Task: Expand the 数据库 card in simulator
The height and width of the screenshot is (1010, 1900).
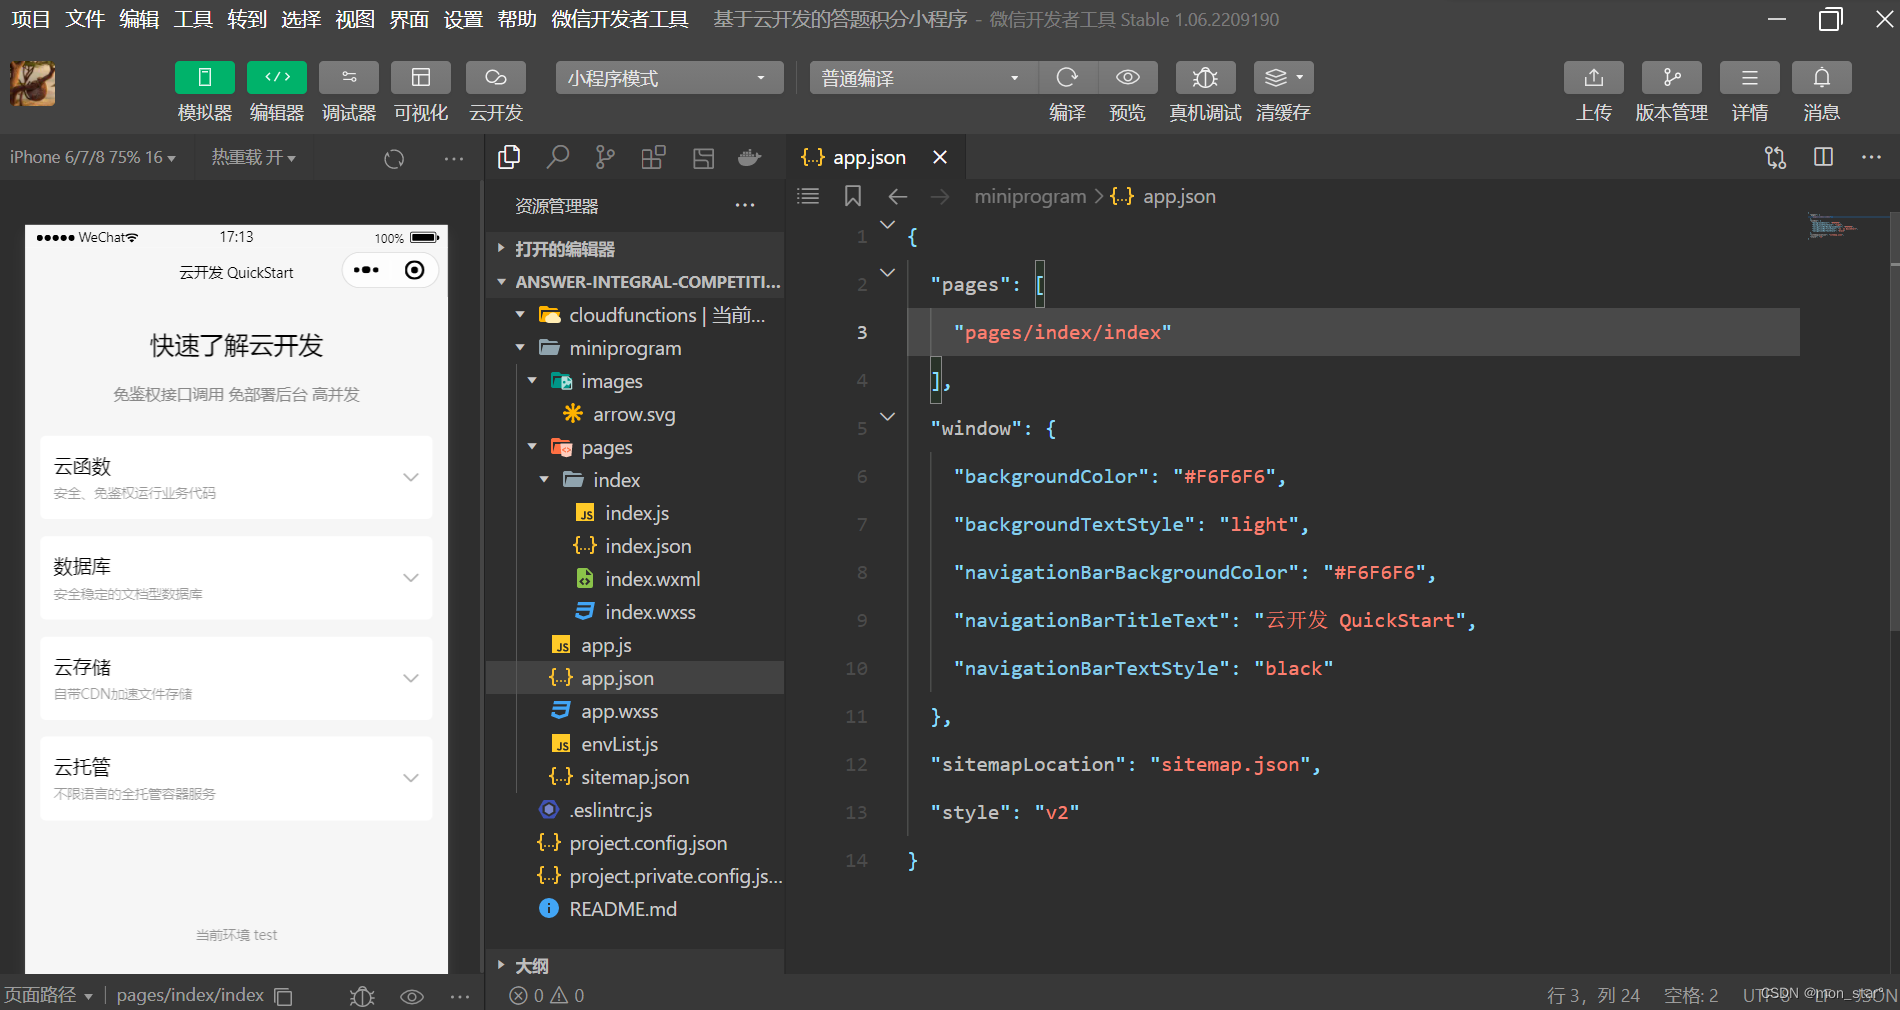Action: [x=236, y=578]
